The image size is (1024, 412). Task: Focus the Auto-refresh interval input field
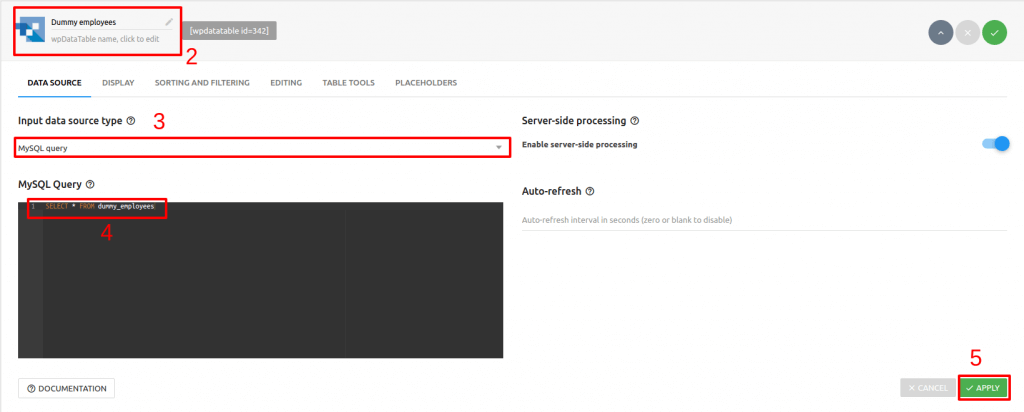(765, 220)
